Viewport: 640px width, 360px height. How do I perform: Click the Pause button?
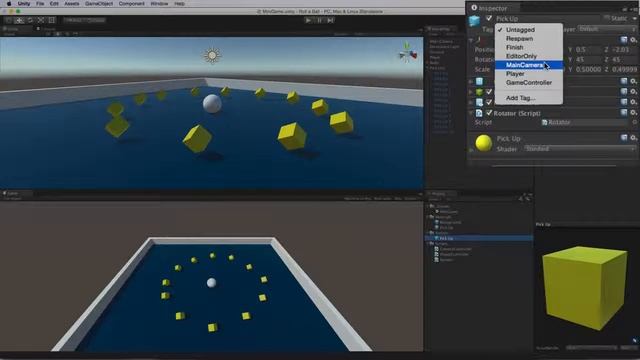(x=320, y=20)
